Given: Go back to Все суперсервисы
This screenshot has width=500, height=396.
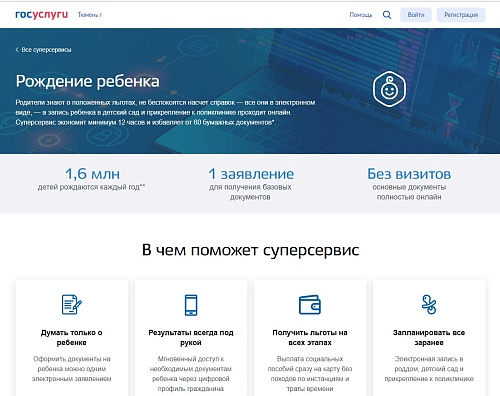Looking at the screenshot, I should click(x=46, y=50).
